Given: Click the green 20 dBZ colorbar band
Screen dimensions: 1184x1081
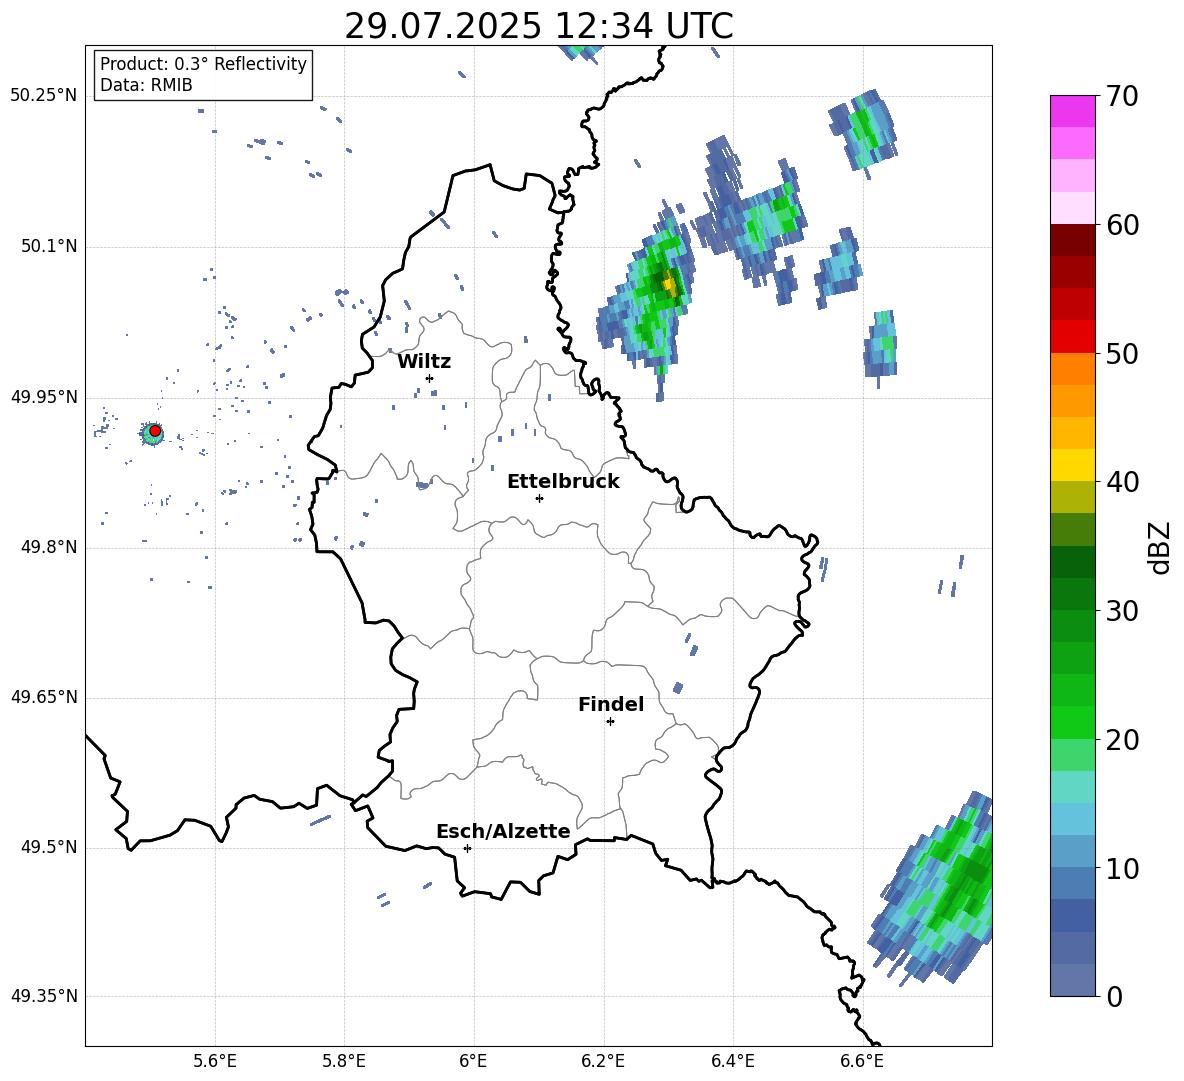Looking at the screenshot, I should click(x=1072, y=722).
